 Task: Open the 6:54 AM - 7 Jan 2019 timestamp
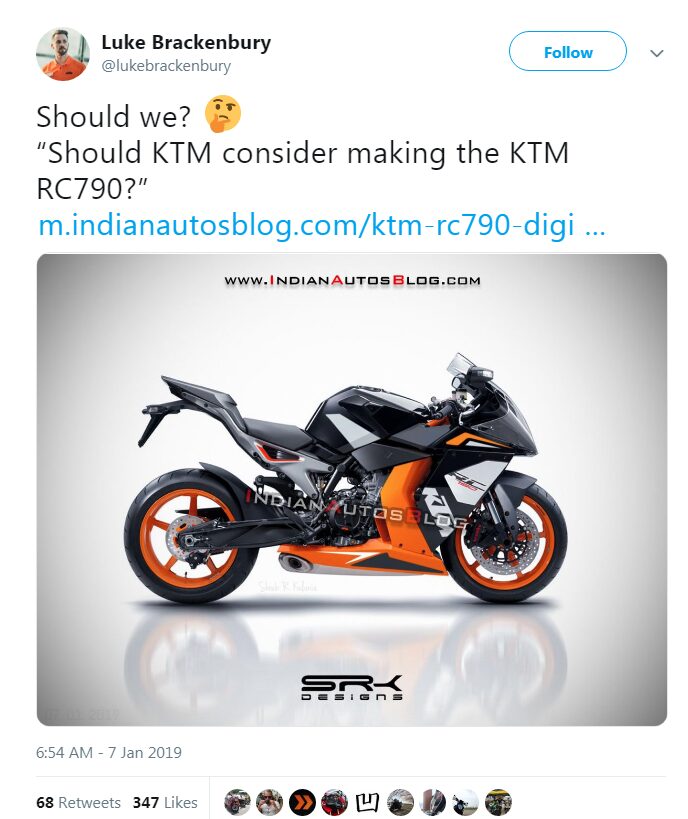click(x=109, y=753)
